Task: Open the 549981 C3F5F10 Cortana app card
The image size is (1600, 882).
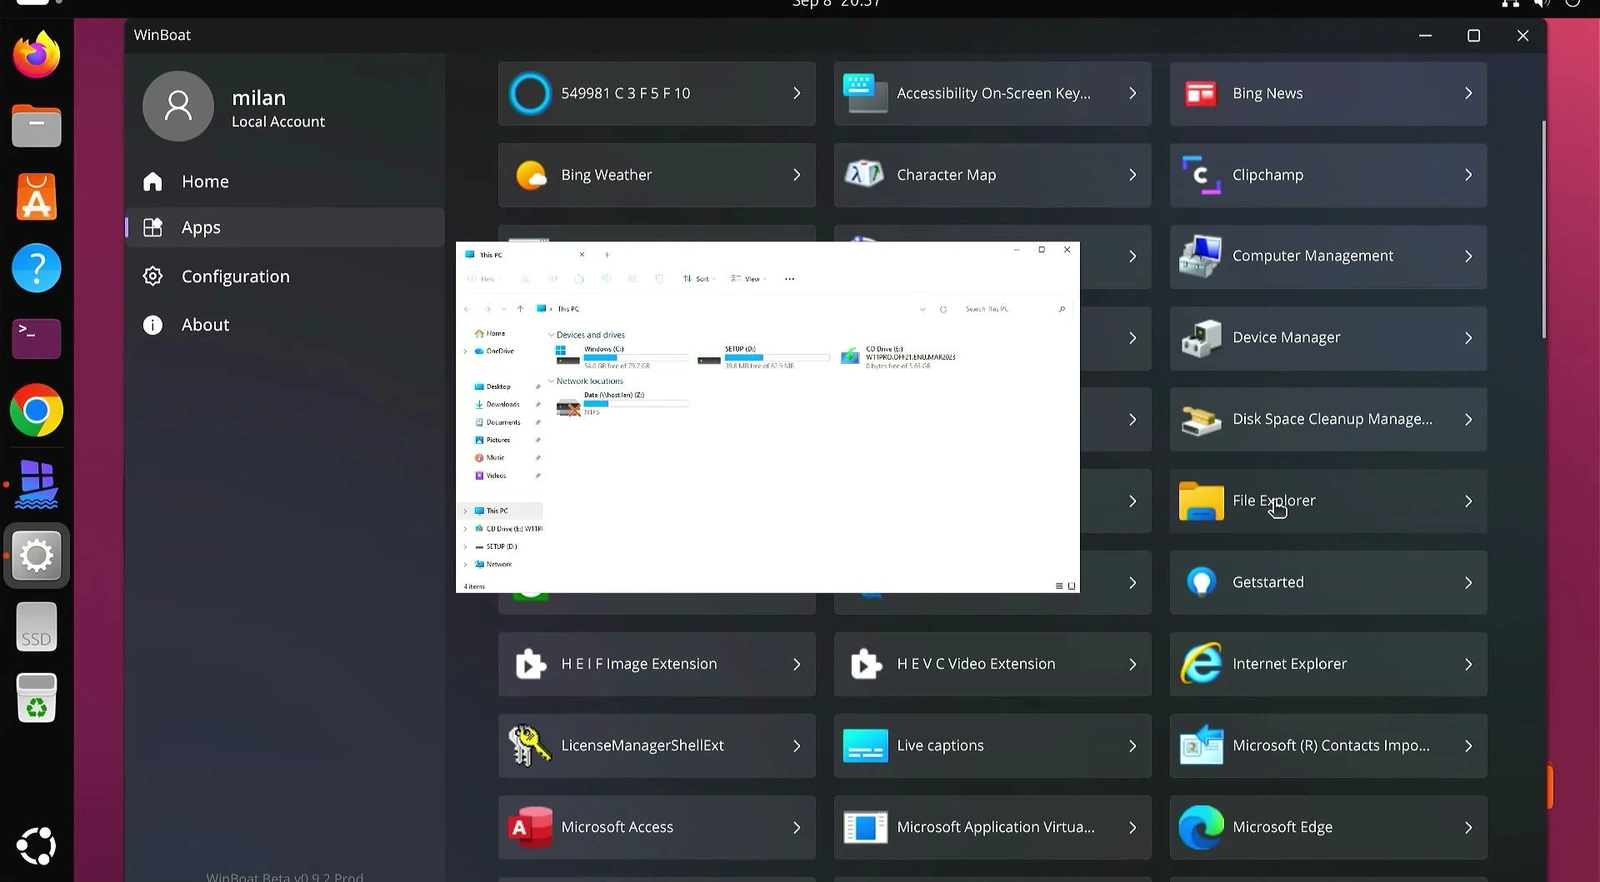Action: pos(657,93)
